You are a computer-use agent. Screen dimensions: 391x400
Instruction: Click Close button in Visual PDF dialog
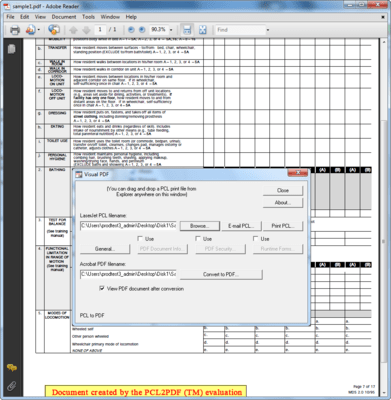tap(283, 190)
